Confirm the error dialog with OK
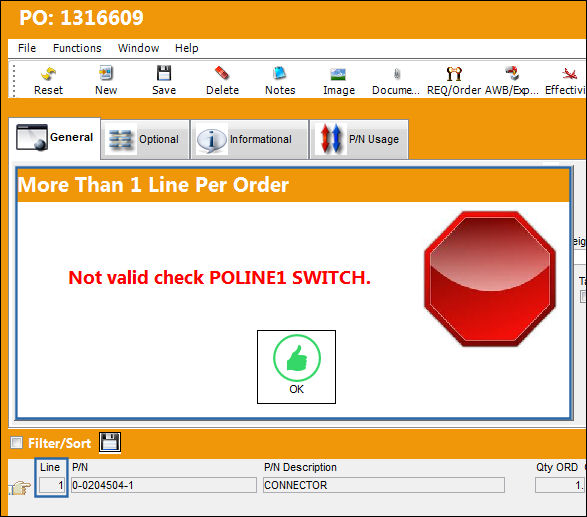 click(296, 367)
